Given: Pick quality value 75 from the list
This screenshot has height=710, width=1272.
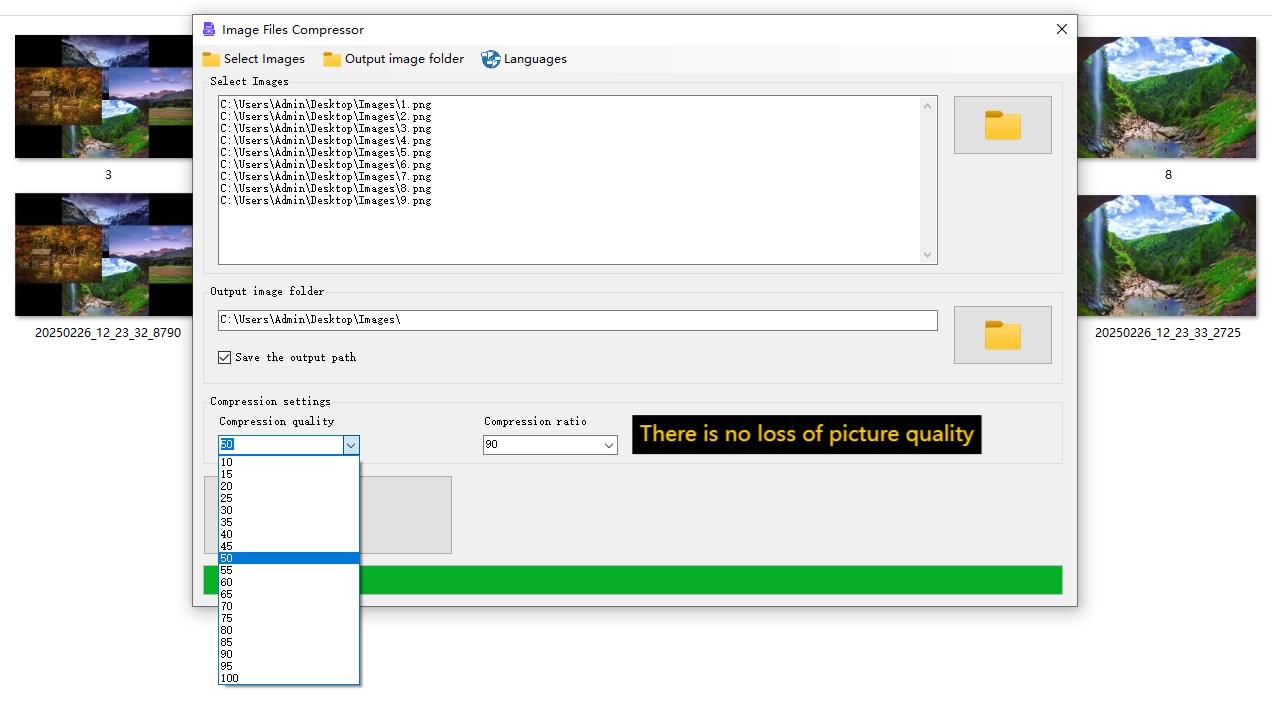Looking at the screenshot, I should [x=288, y=618].
